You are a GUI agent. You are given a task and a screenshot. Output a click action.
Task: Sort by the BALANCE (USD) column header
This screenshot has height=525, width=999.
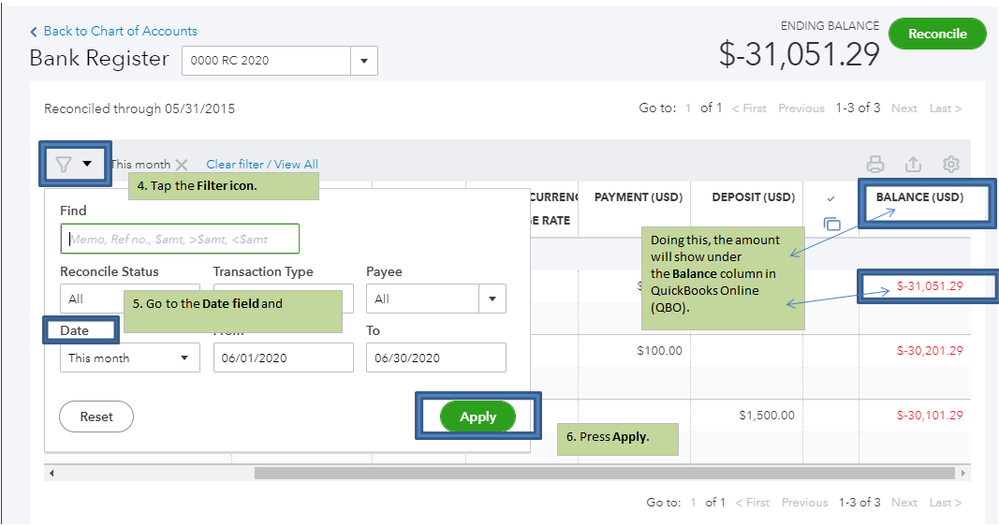pos(919,197)
